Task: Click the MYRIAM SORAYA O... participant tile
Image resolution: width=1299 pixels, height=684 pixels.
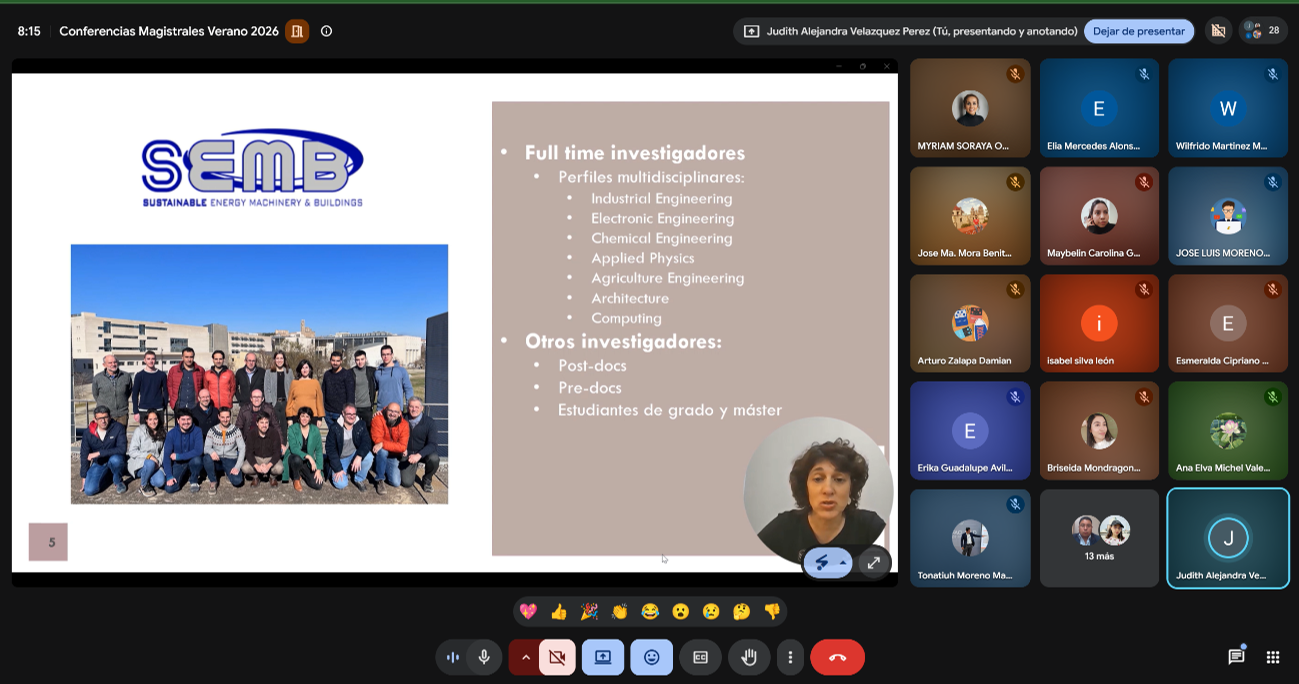Action: 970,108
